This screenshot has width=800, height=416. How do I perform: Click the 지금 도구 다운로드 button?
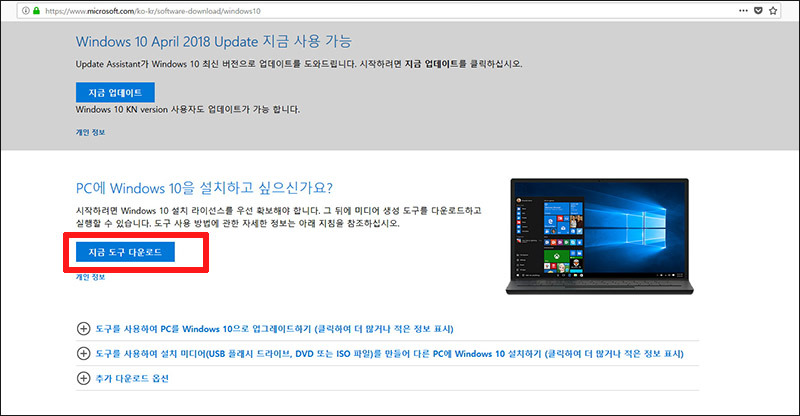pos(125,252)
